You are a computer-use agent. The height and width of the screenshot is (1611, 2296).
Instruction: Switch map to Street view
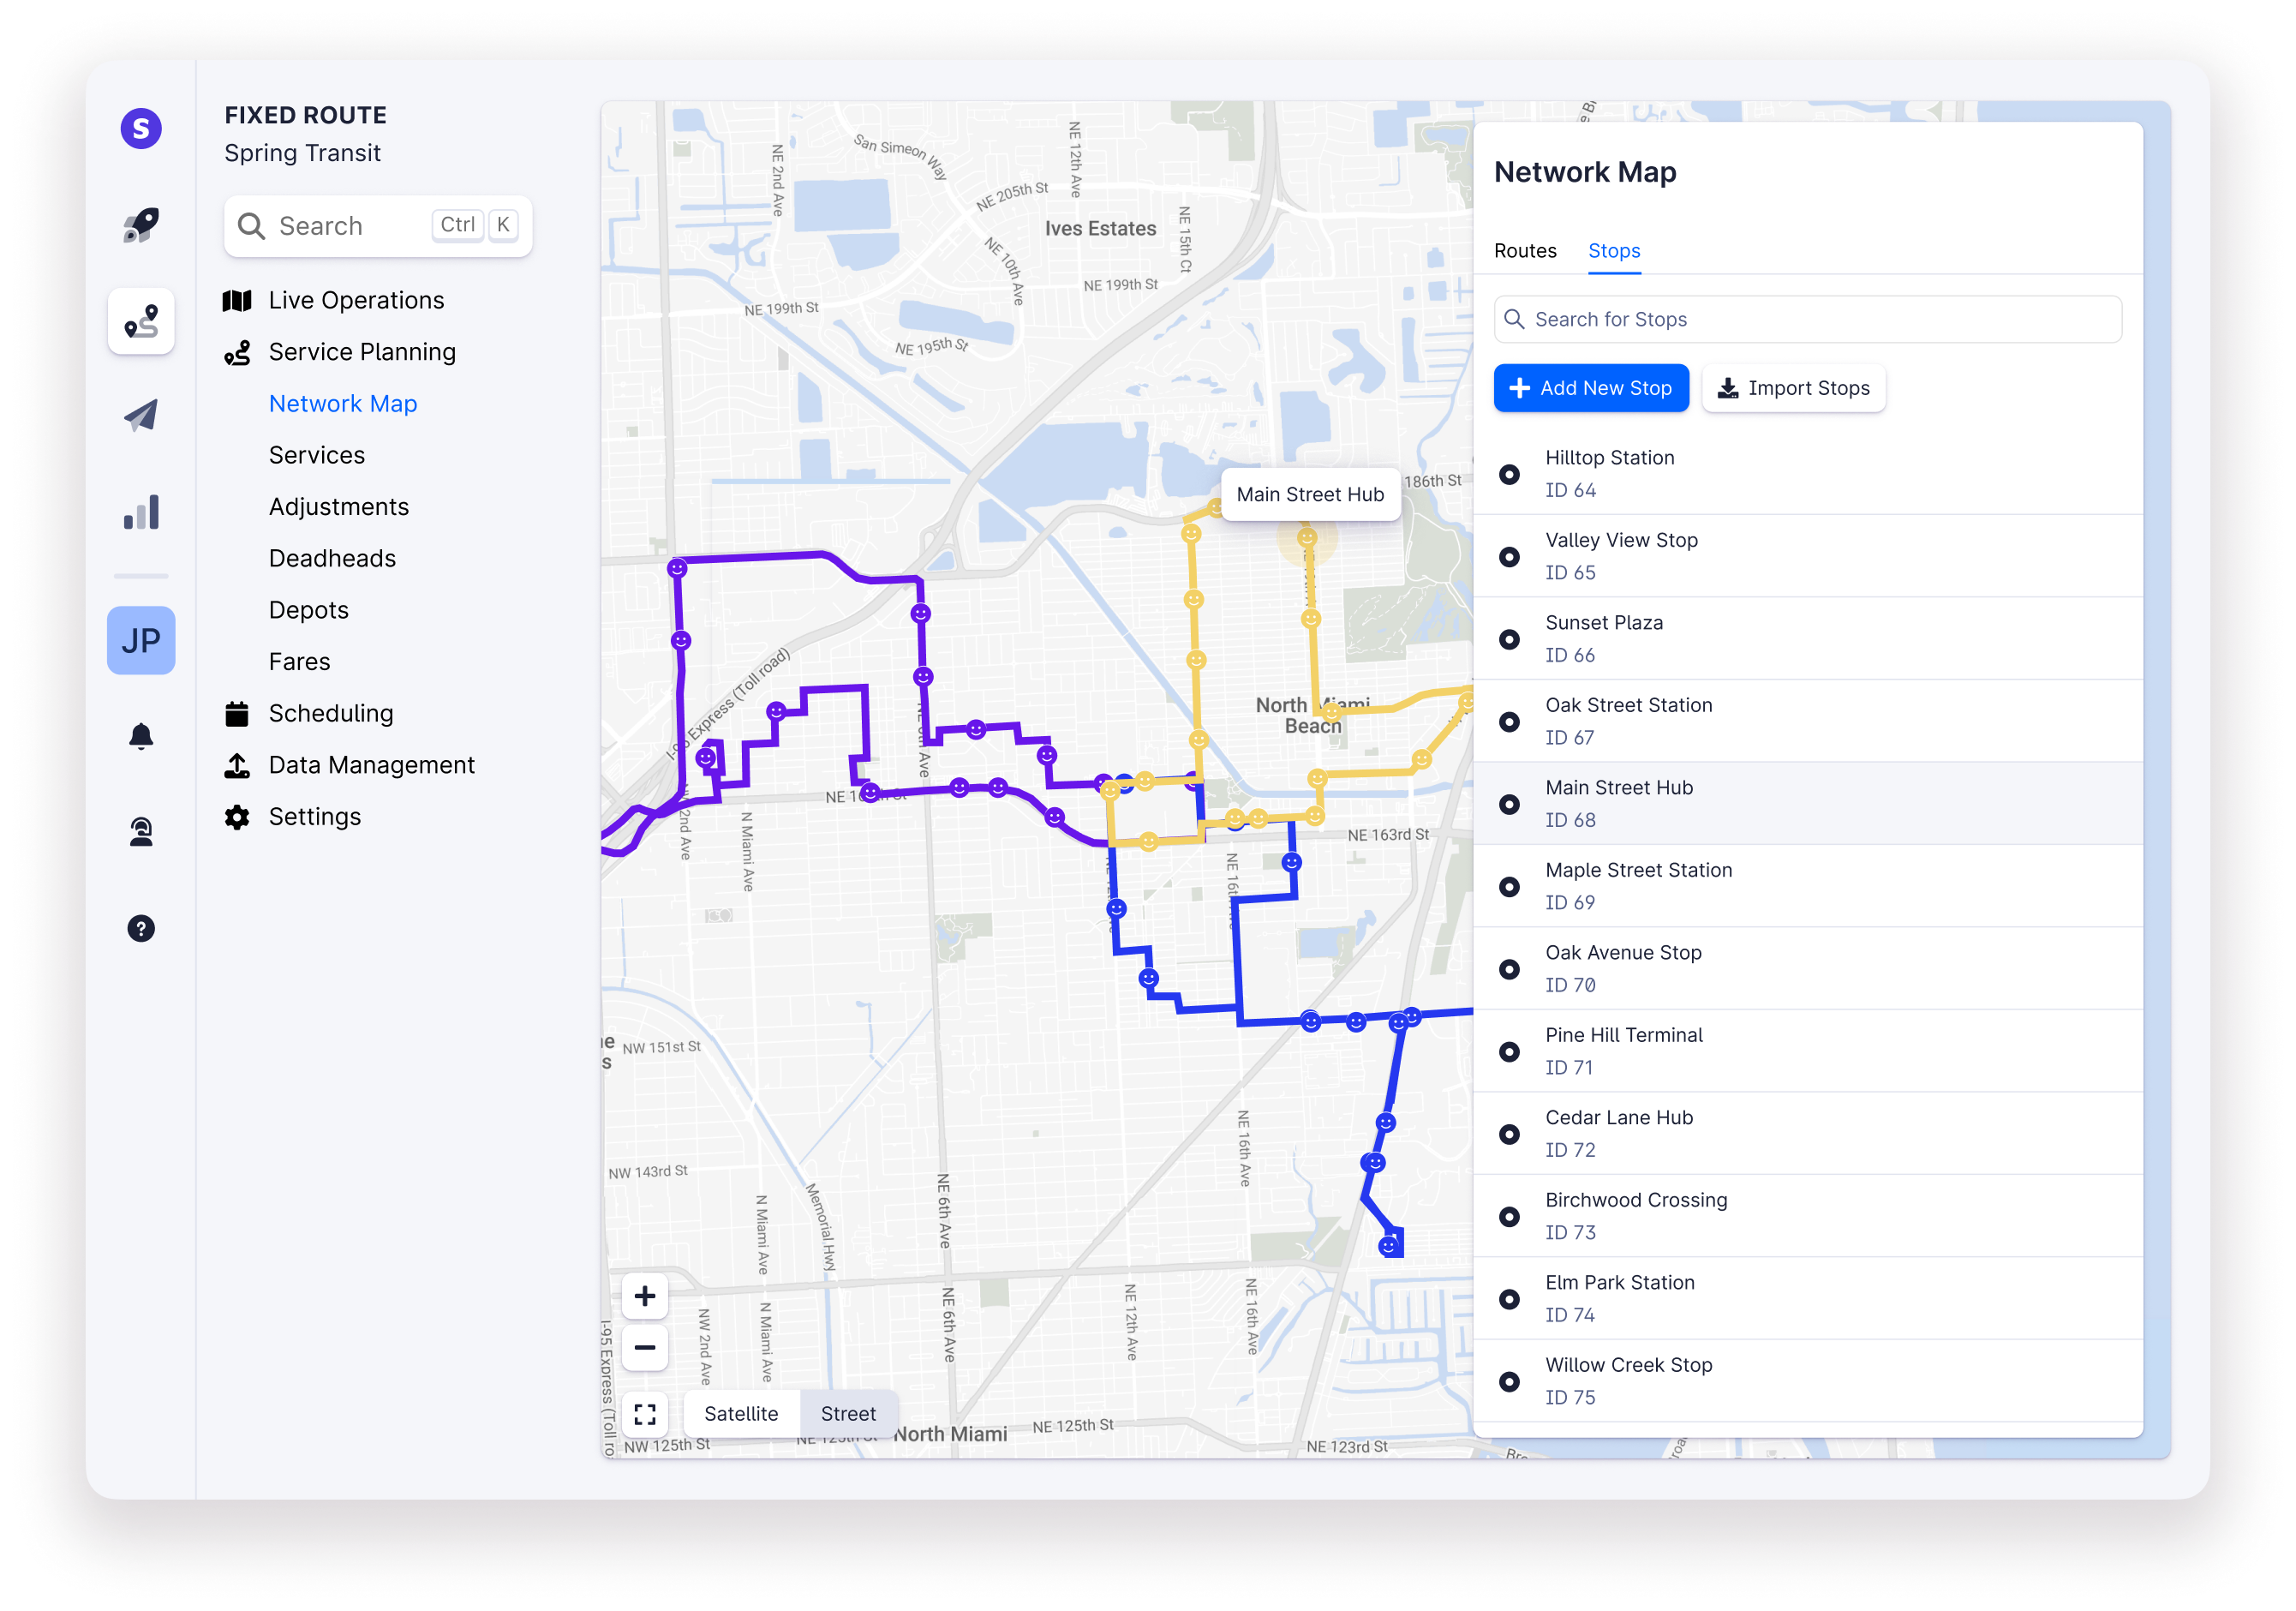(x=848, y=1413)
